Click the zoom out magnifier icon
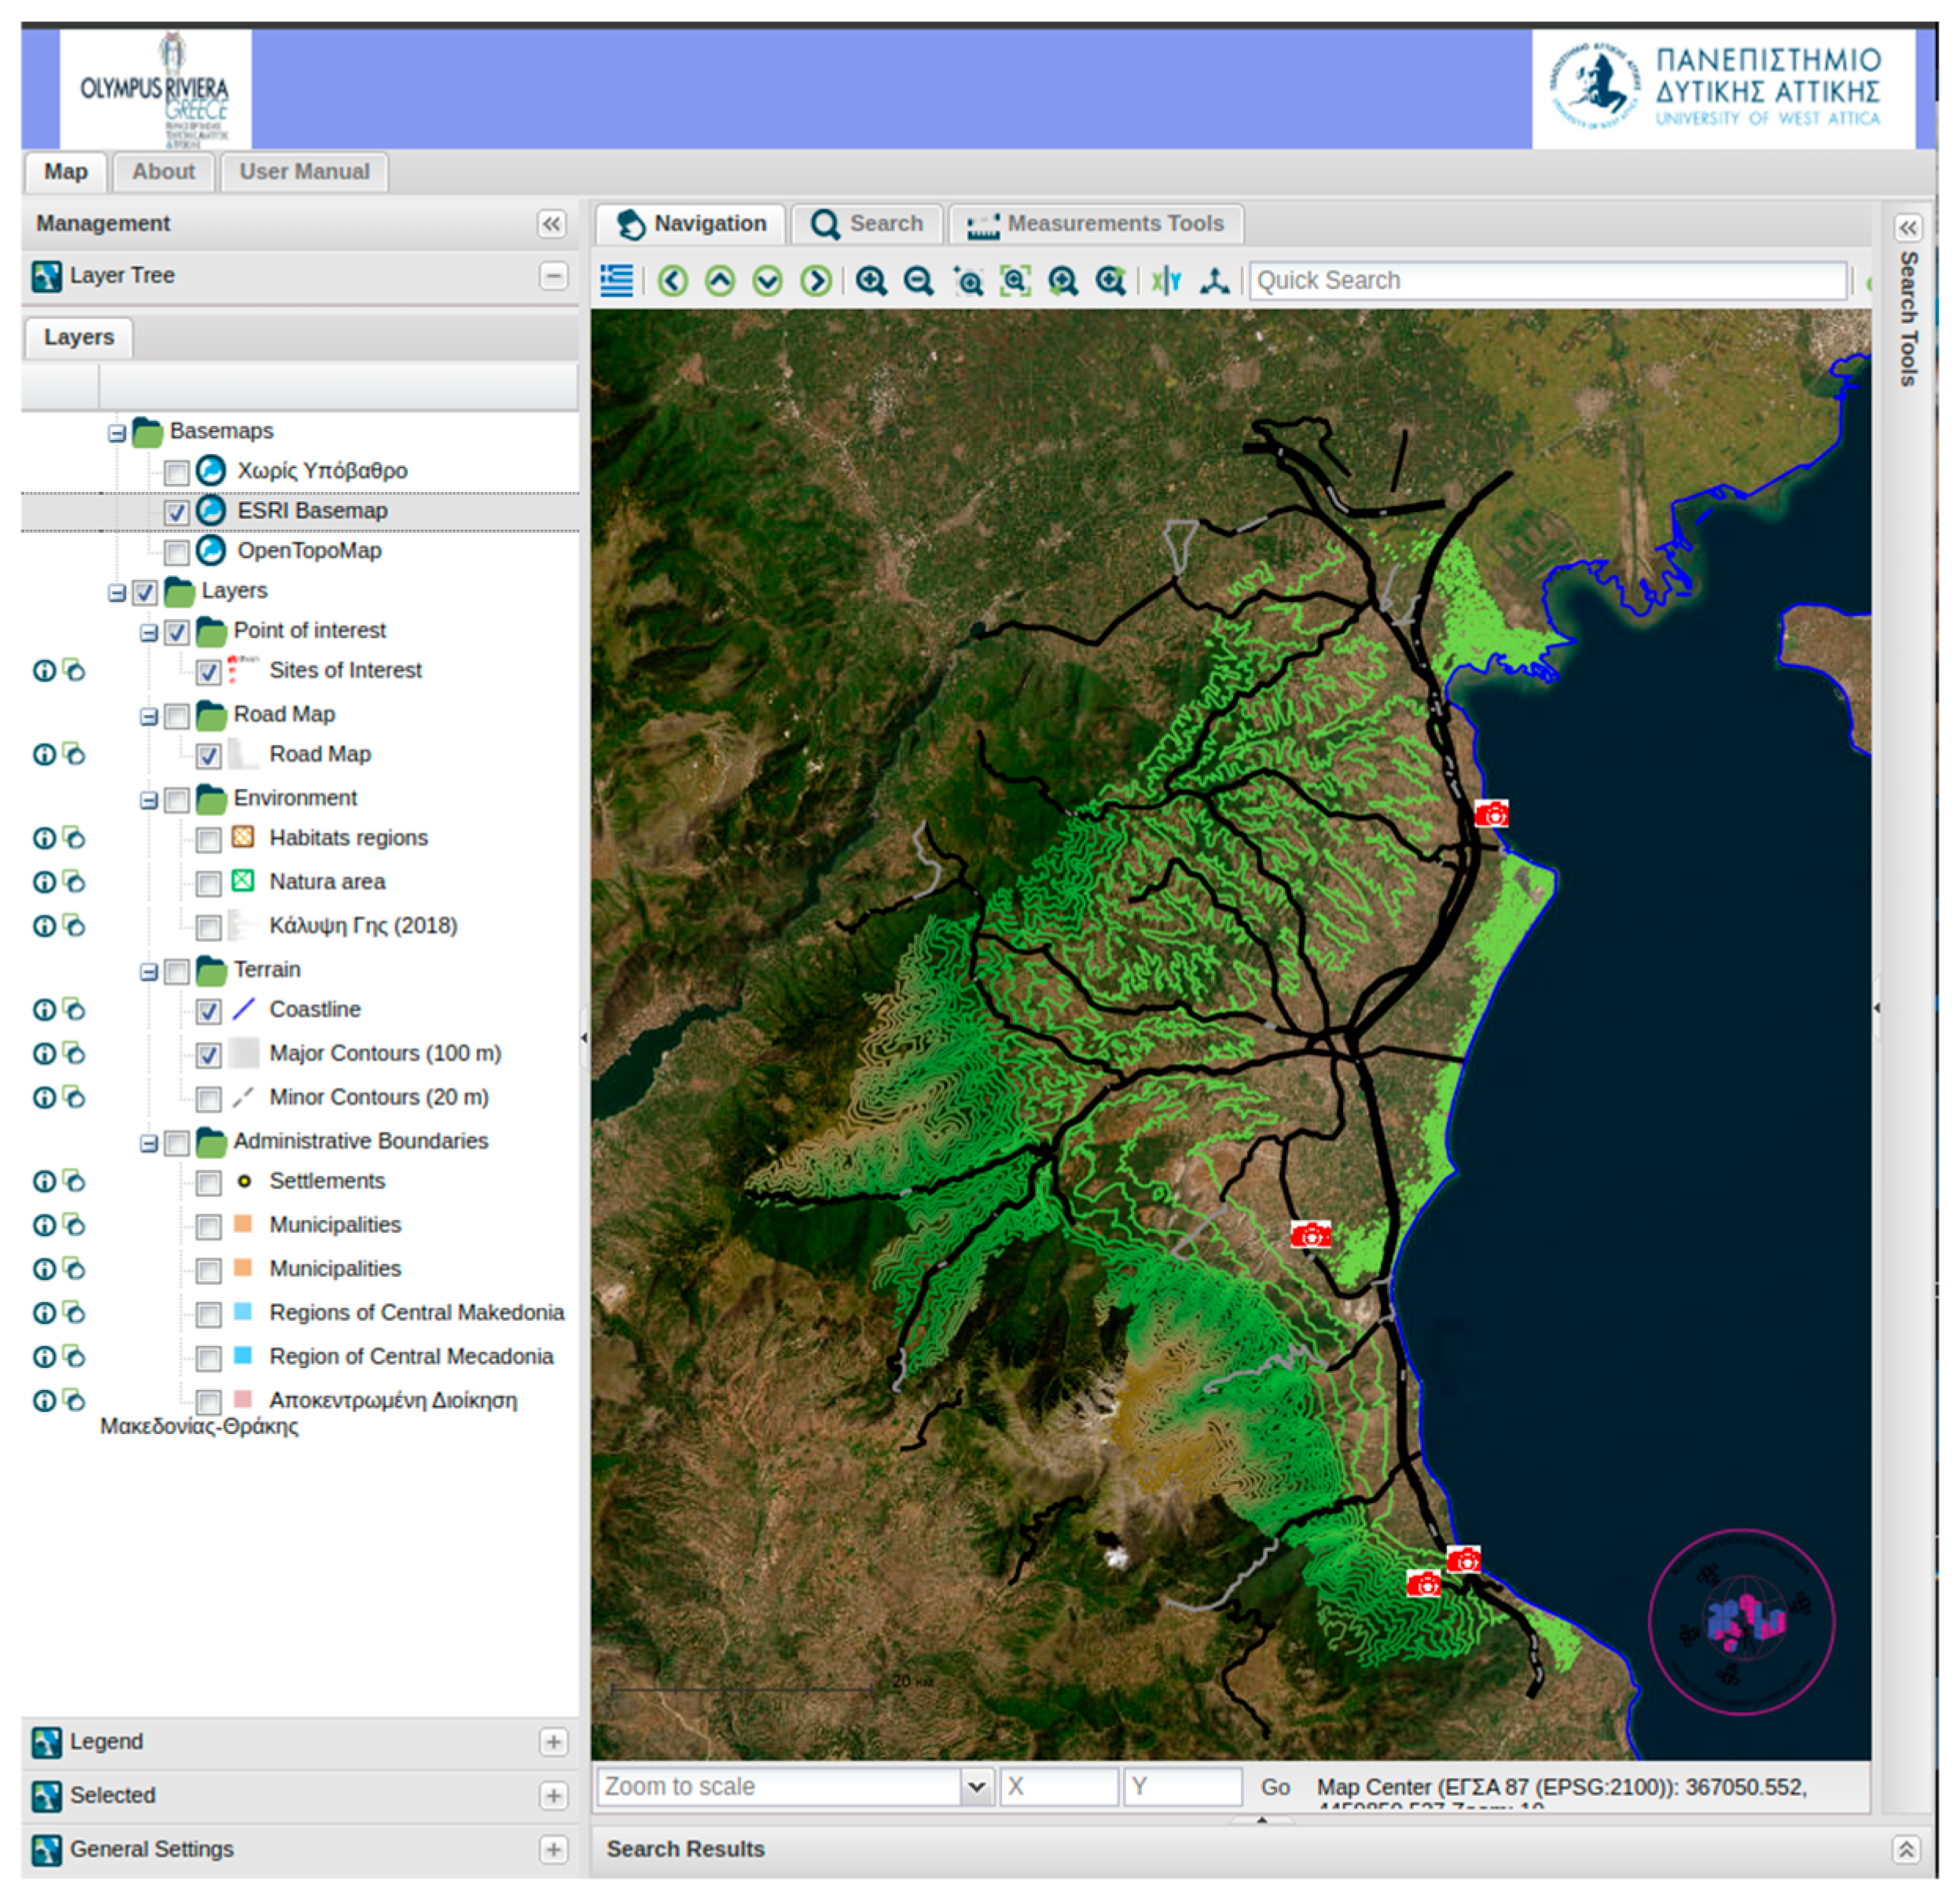1960x1903 pixels. tap(918, 281)
